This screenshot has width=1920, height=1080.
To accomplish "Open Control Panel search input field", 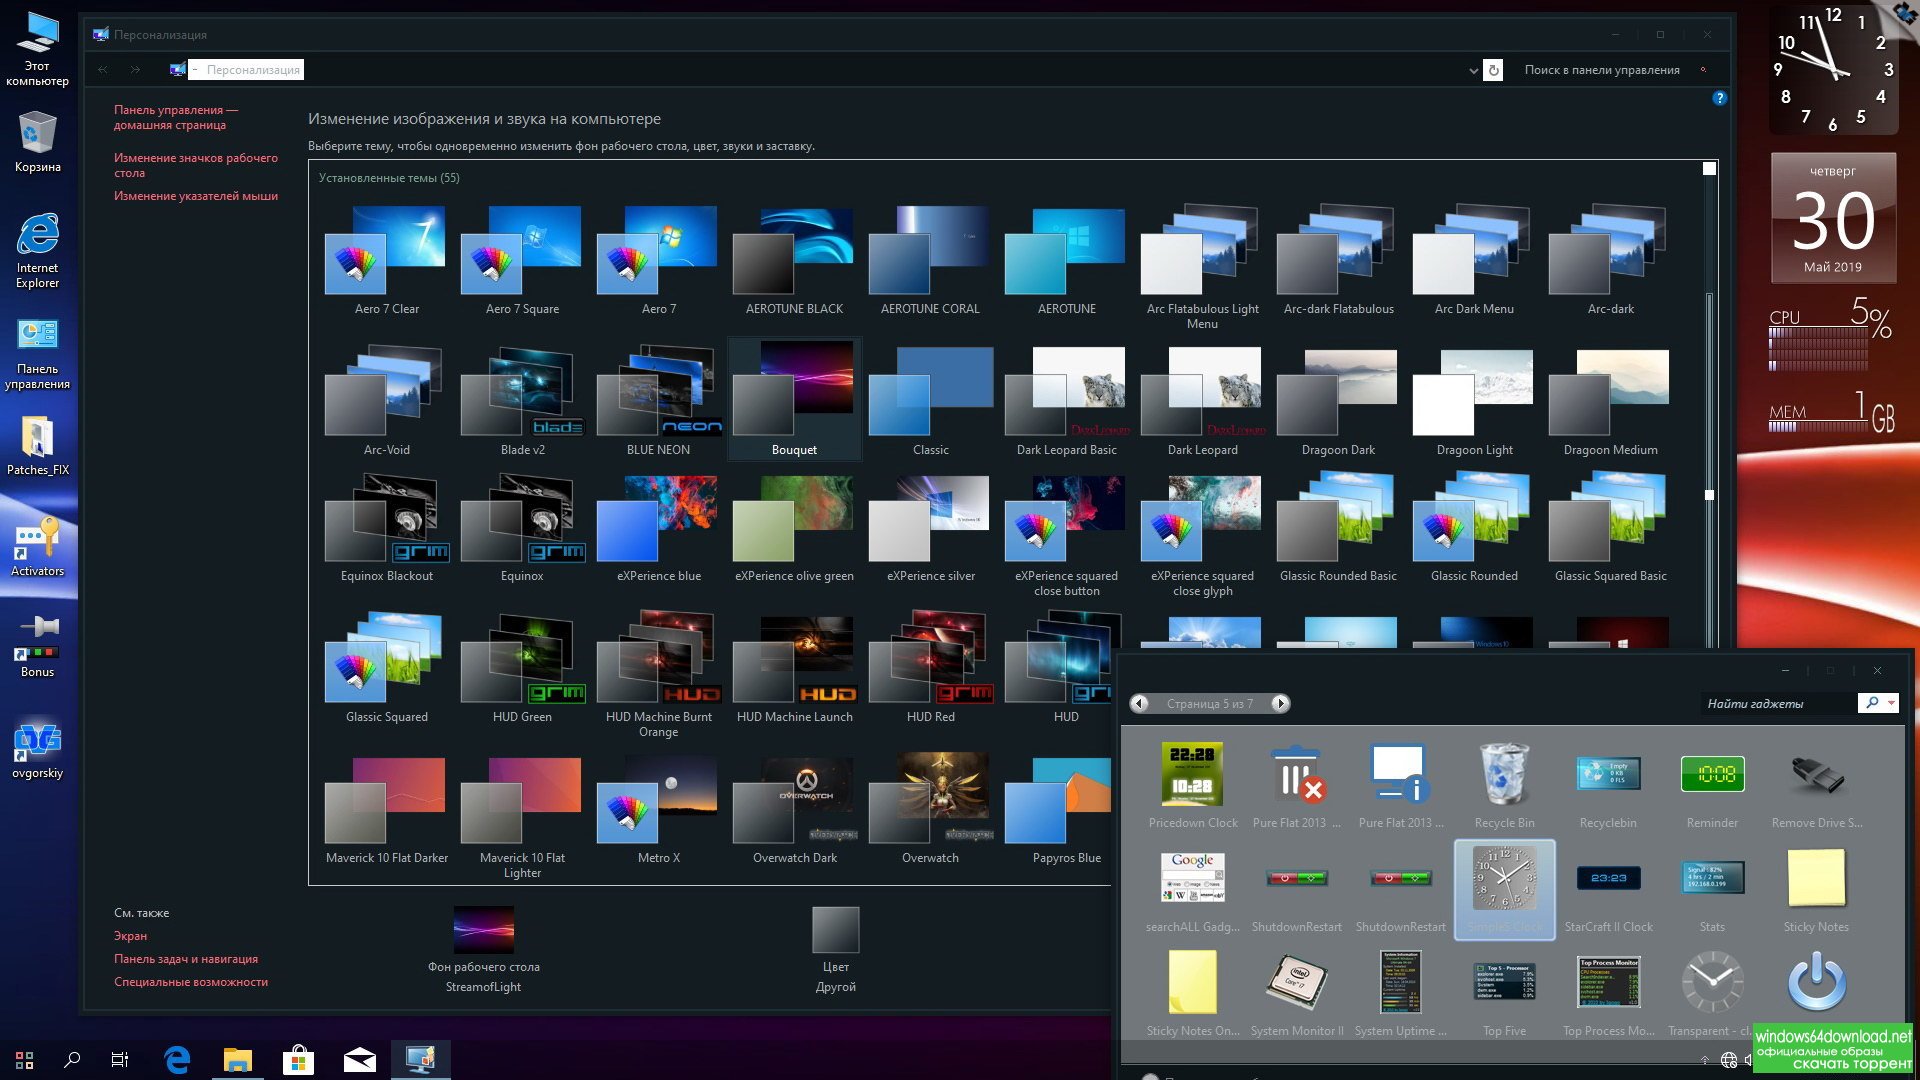I will click(1607, 70).
